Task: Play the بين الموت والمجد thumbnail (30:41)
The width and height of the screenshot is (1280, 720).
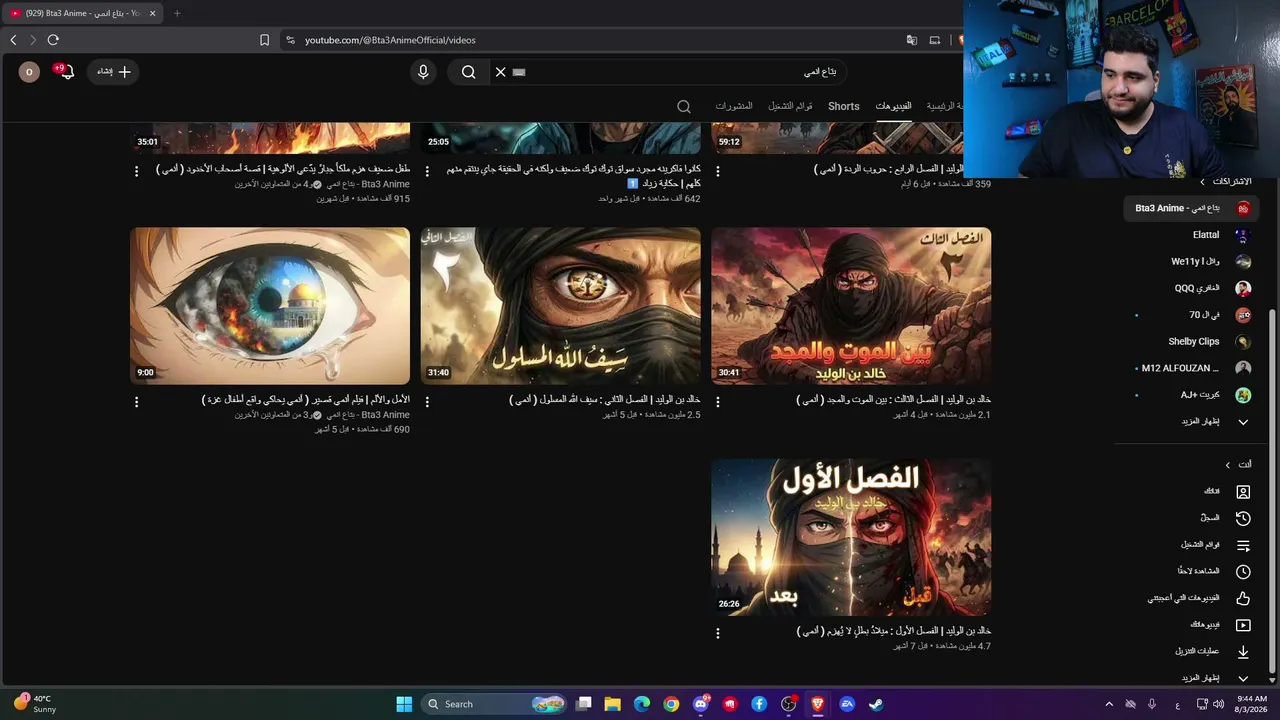Action: [851, 306]
